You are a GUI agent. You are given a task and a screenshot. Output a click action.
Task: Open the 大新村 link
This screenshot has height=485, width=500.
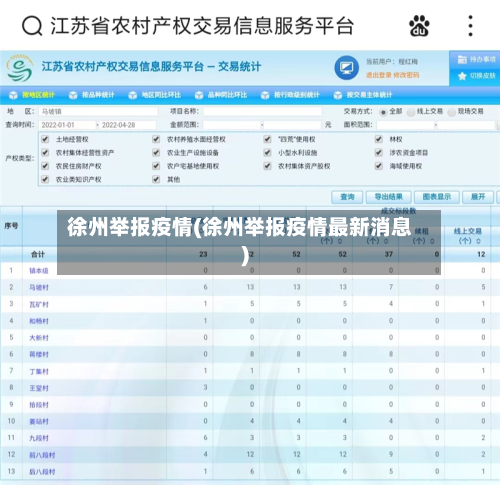tap(39, 338)
